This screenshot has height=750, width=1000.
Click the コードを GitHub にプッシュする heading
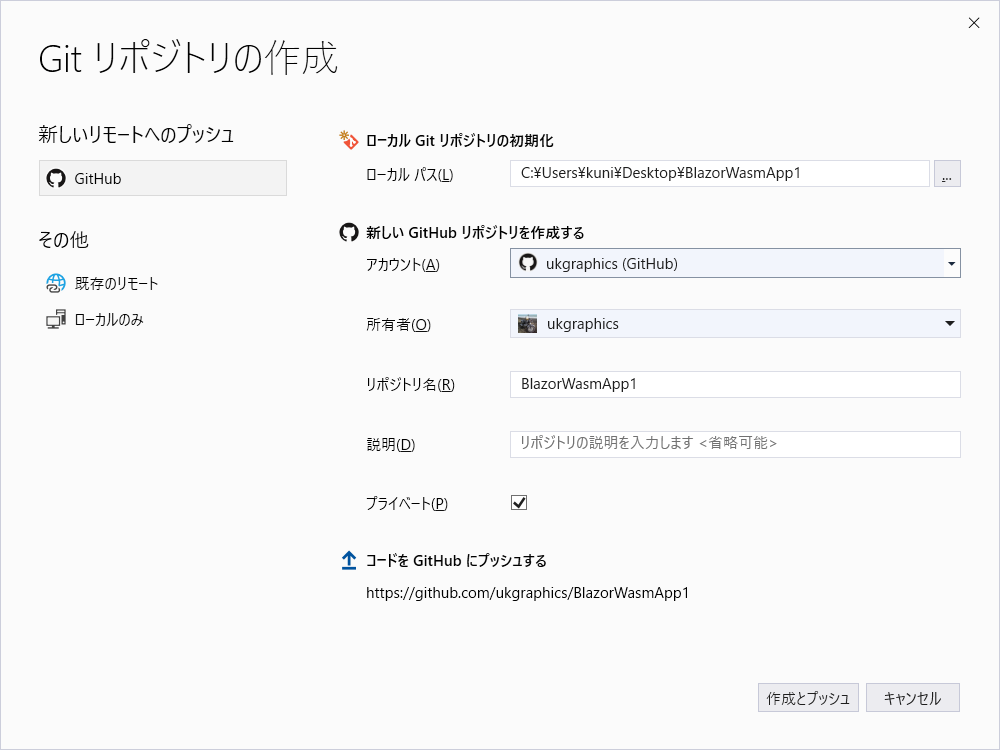coord(456,561)
